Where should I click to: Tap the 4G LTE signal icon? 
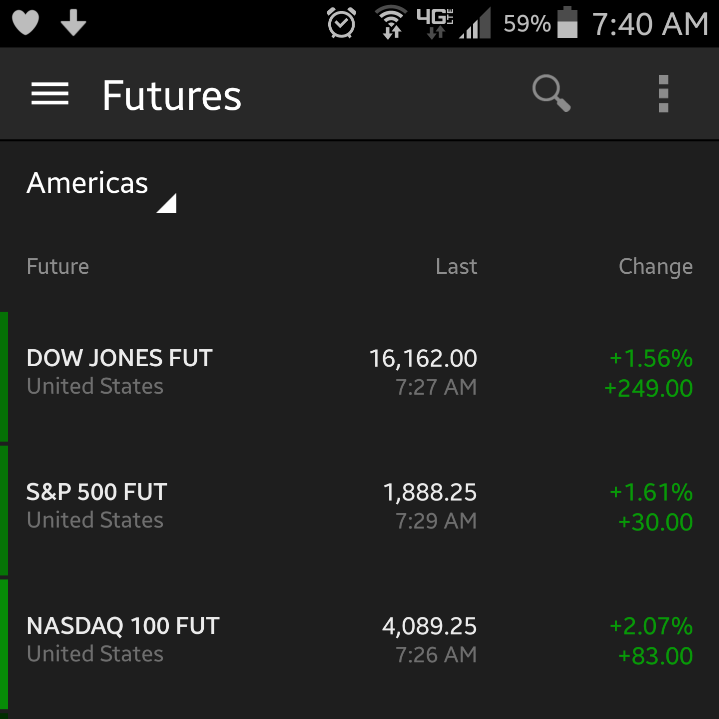click(435, 22)
